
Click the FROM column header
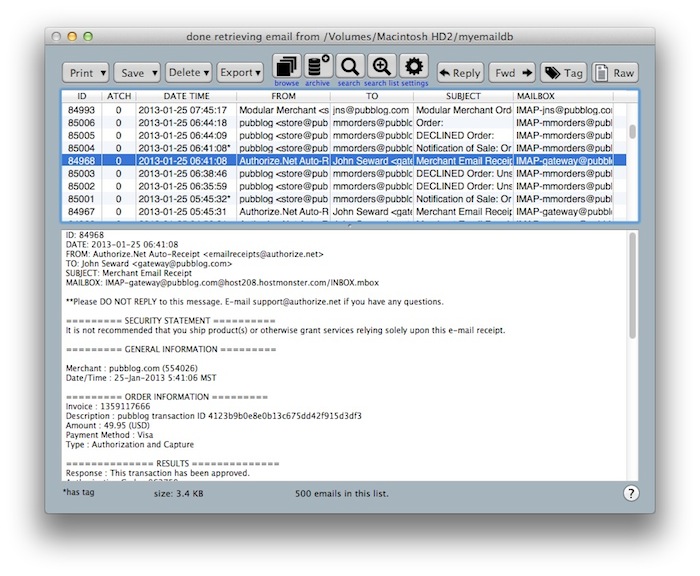coord(283,97)
